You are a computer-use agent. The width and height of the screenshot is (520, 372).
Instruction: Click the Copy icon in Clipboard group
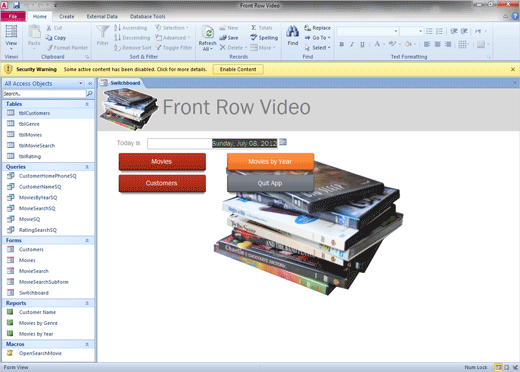click(49, 38)
